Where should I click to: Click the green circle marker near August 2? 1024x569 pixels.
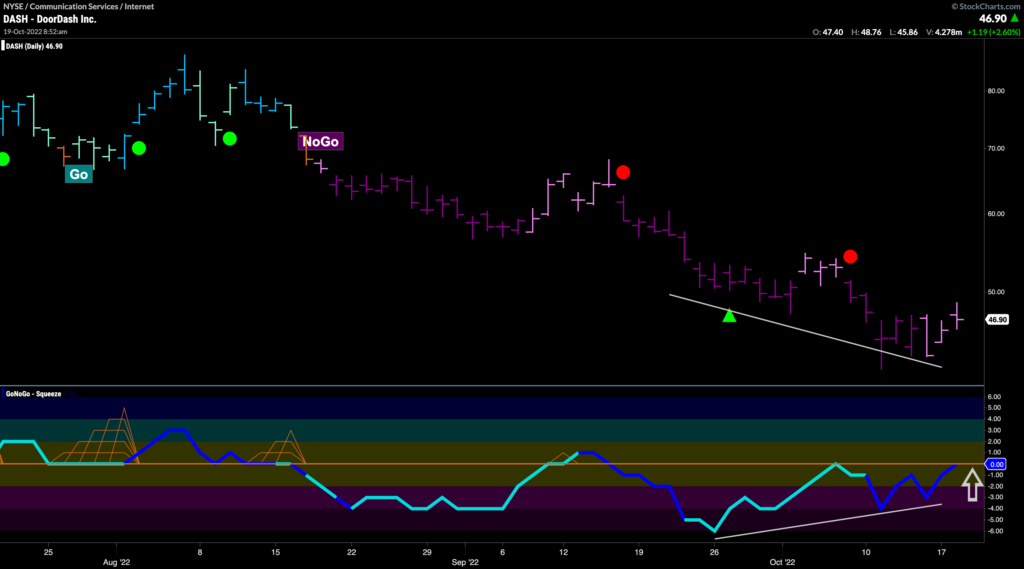pos(139,148)
